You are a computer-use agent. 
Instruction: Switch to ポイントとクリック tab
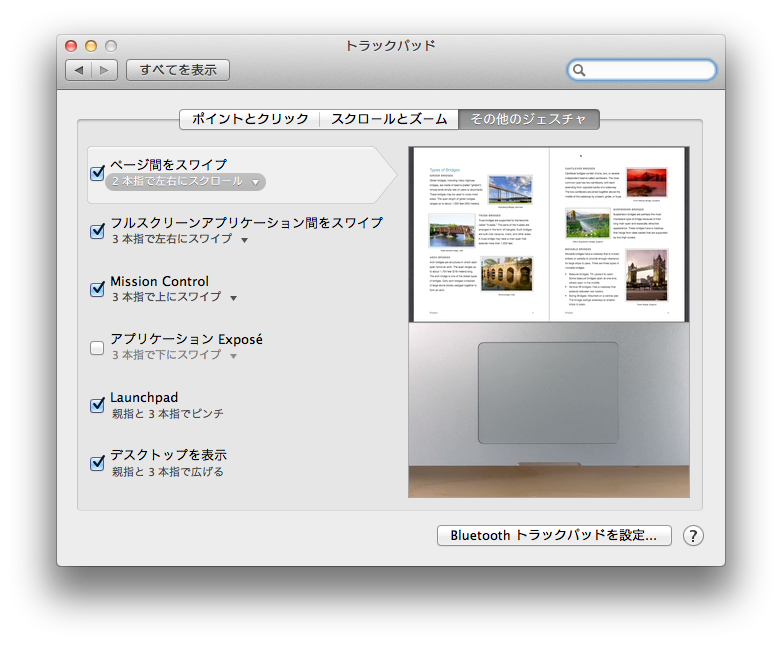[249, 119]
